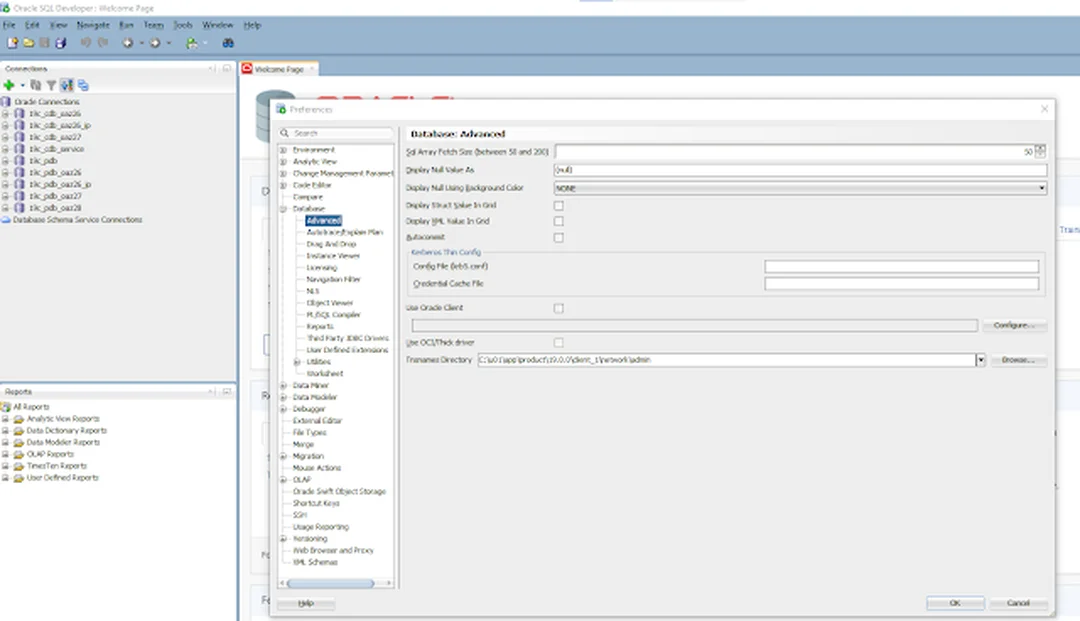
Task: Click the All Reports node icon
Action: 6,407
